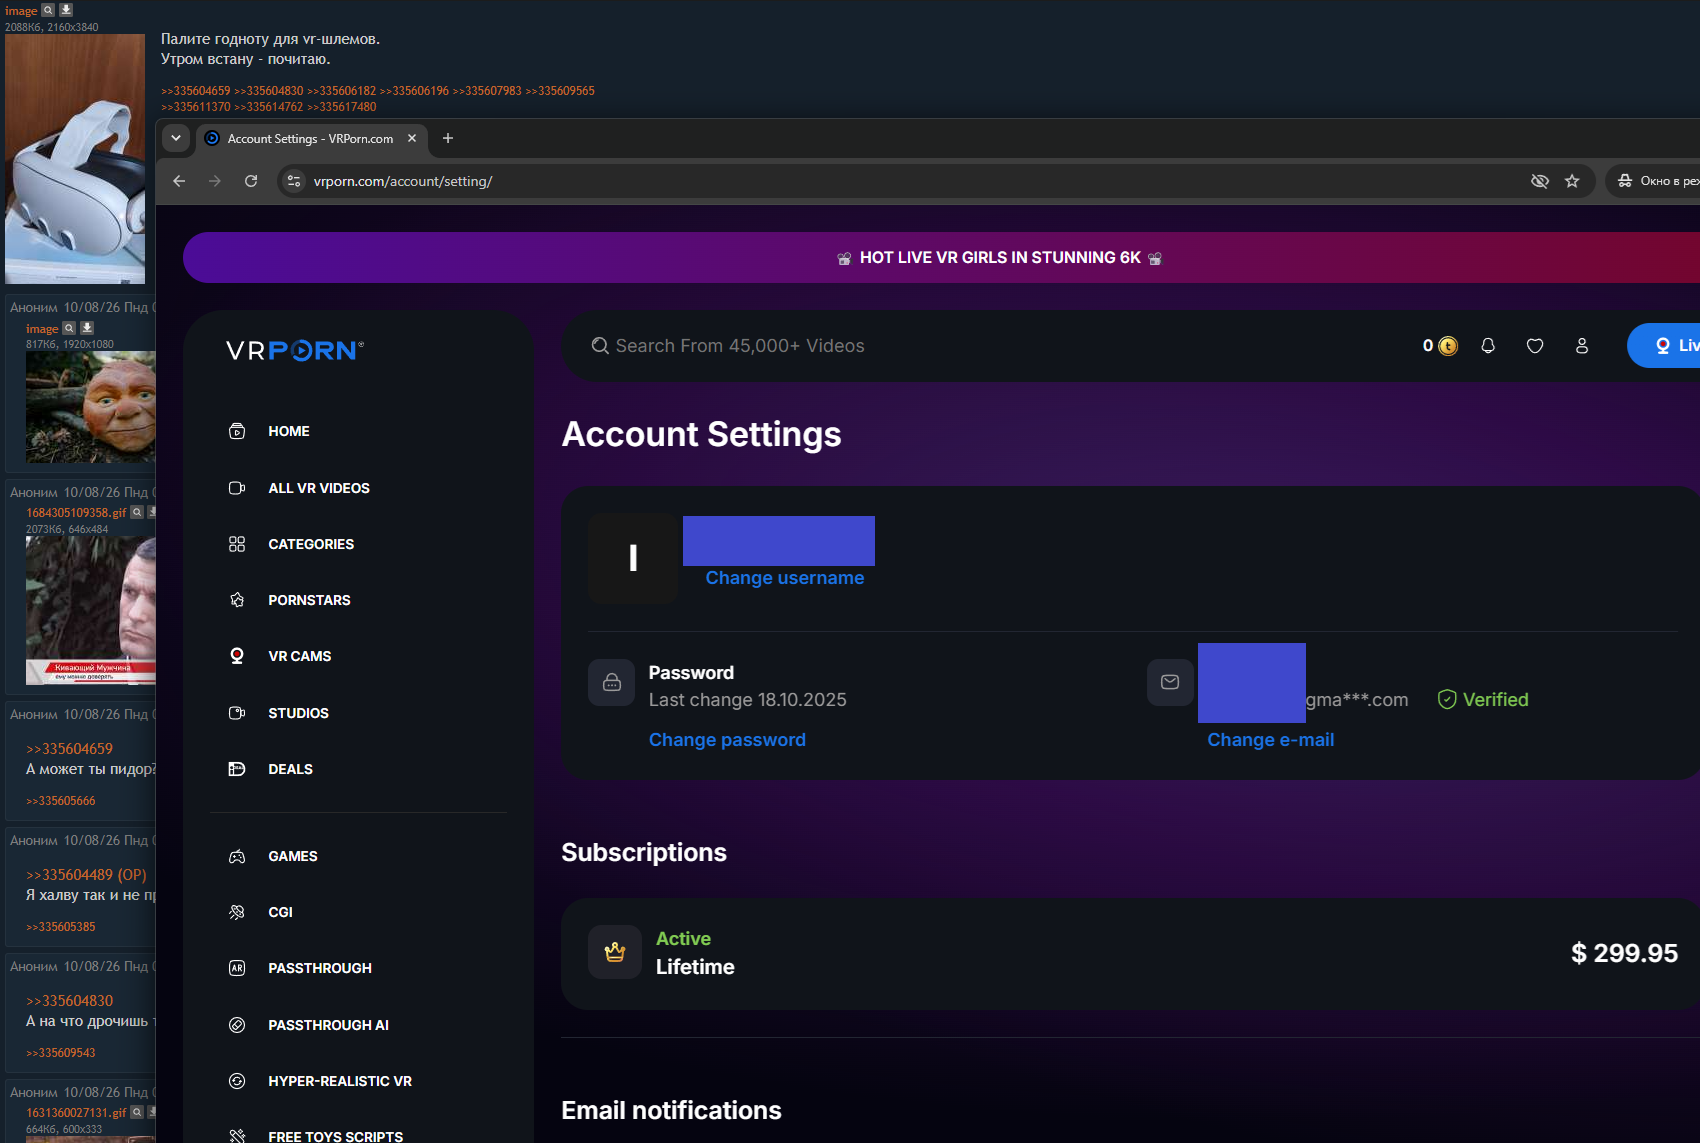Screen dimensions: 1700x1143
Task: Click the PASSTHROUGH AR icon
Action: tap(237, 968)
